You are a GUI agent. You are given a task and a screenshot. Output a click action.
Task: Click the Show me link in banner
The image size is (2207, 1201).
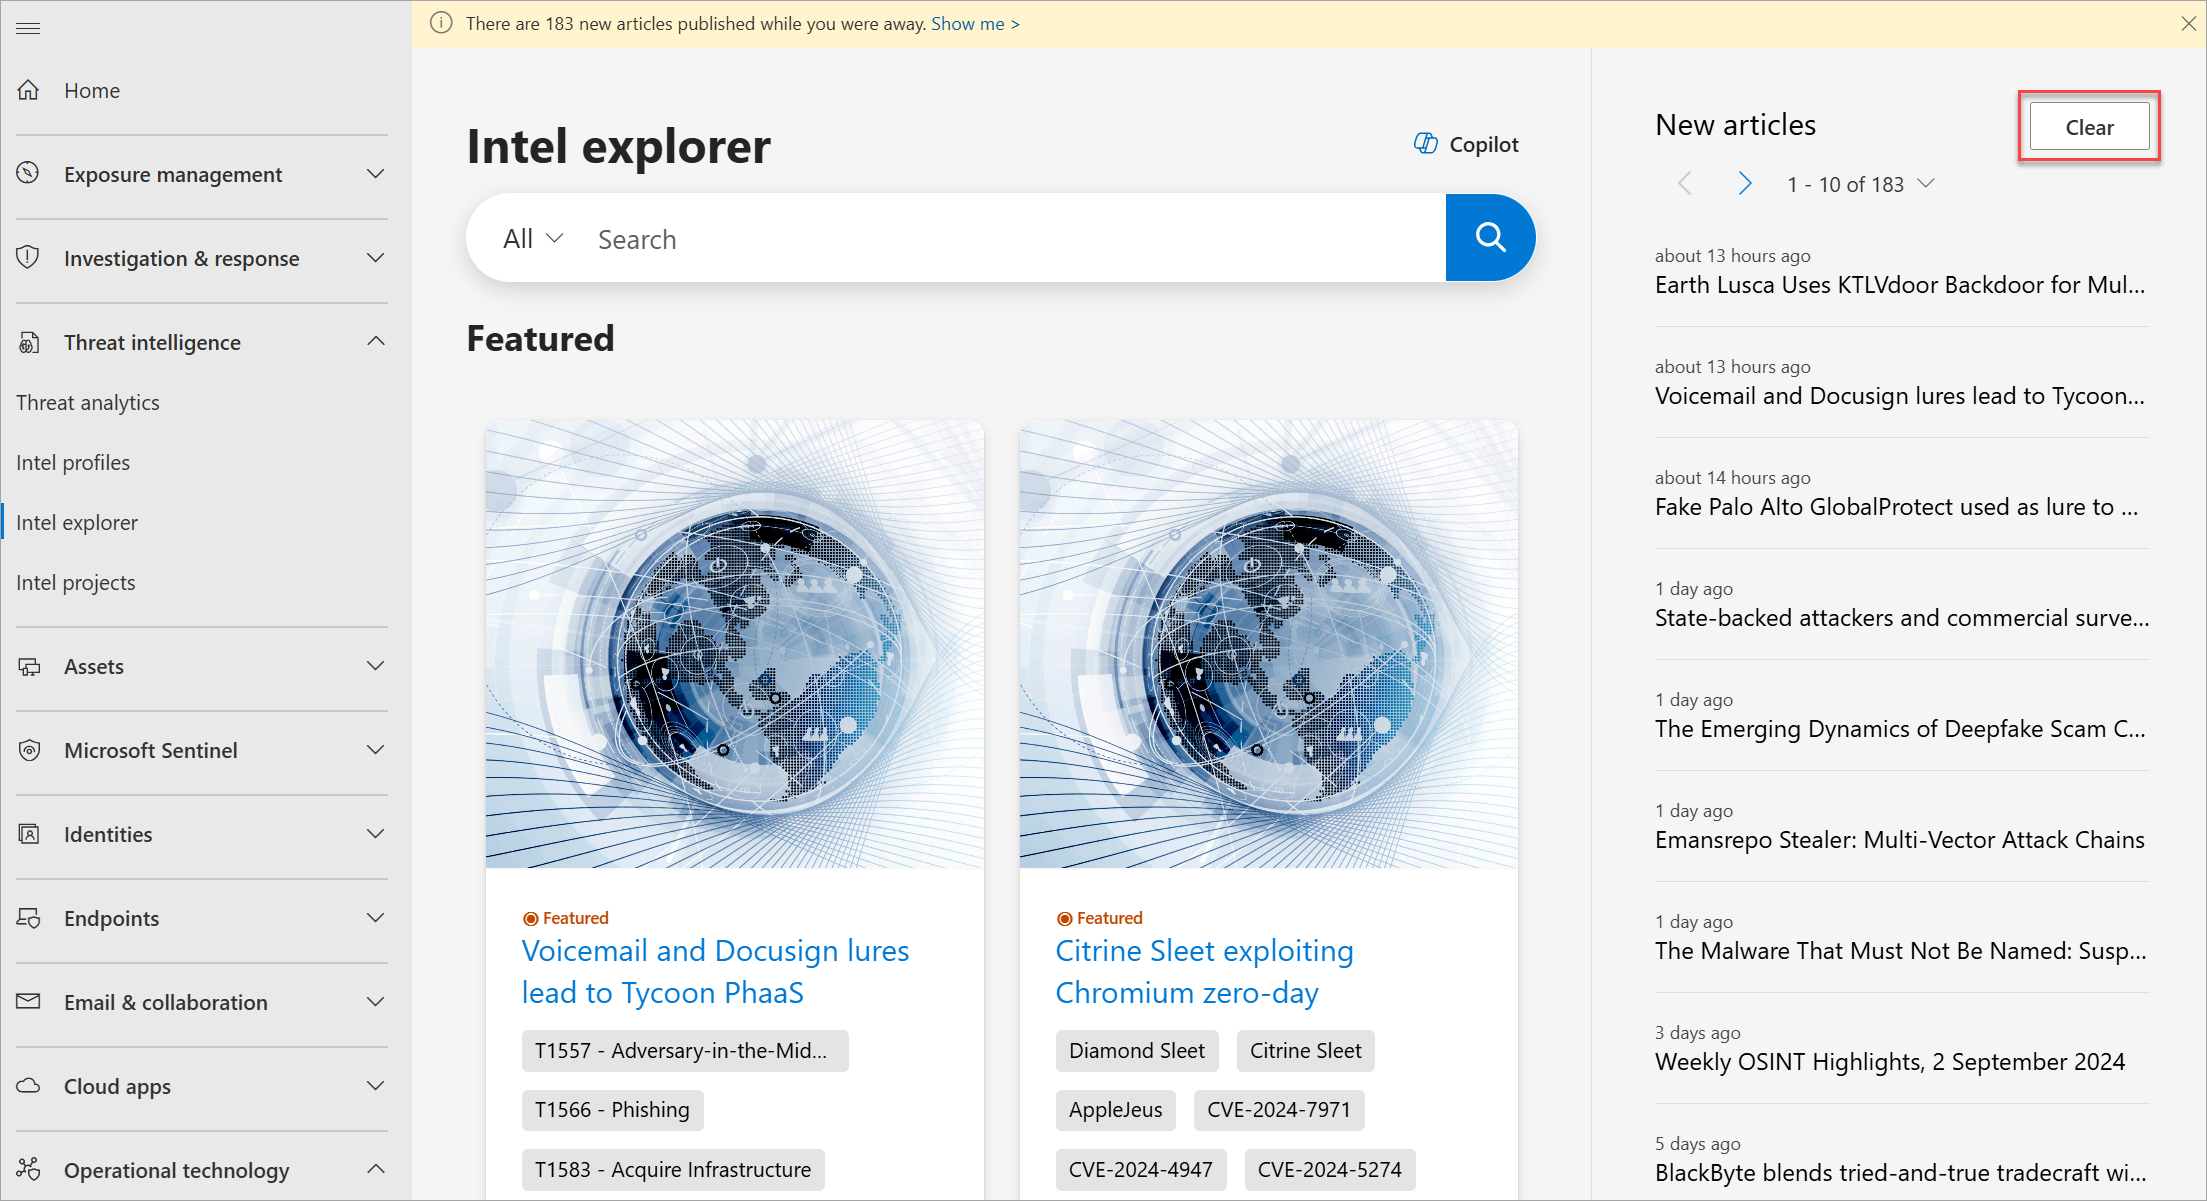975,24
